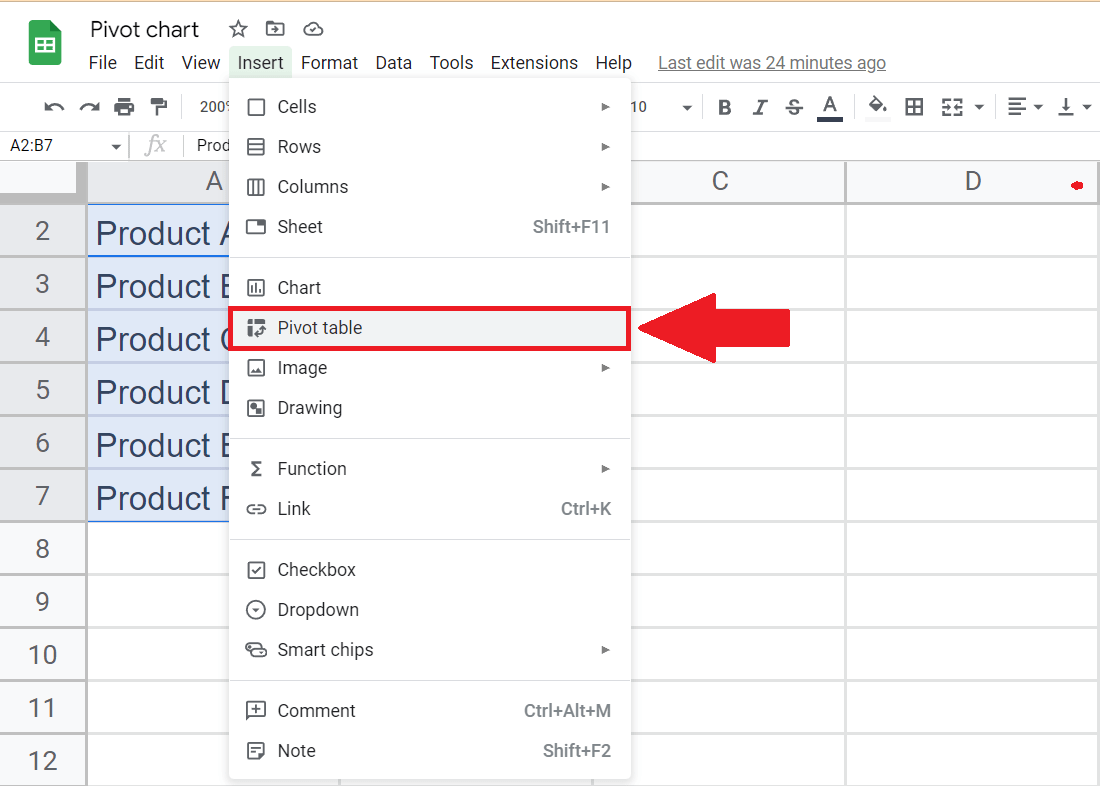Open version history via Last edit link

click(771, 62)
